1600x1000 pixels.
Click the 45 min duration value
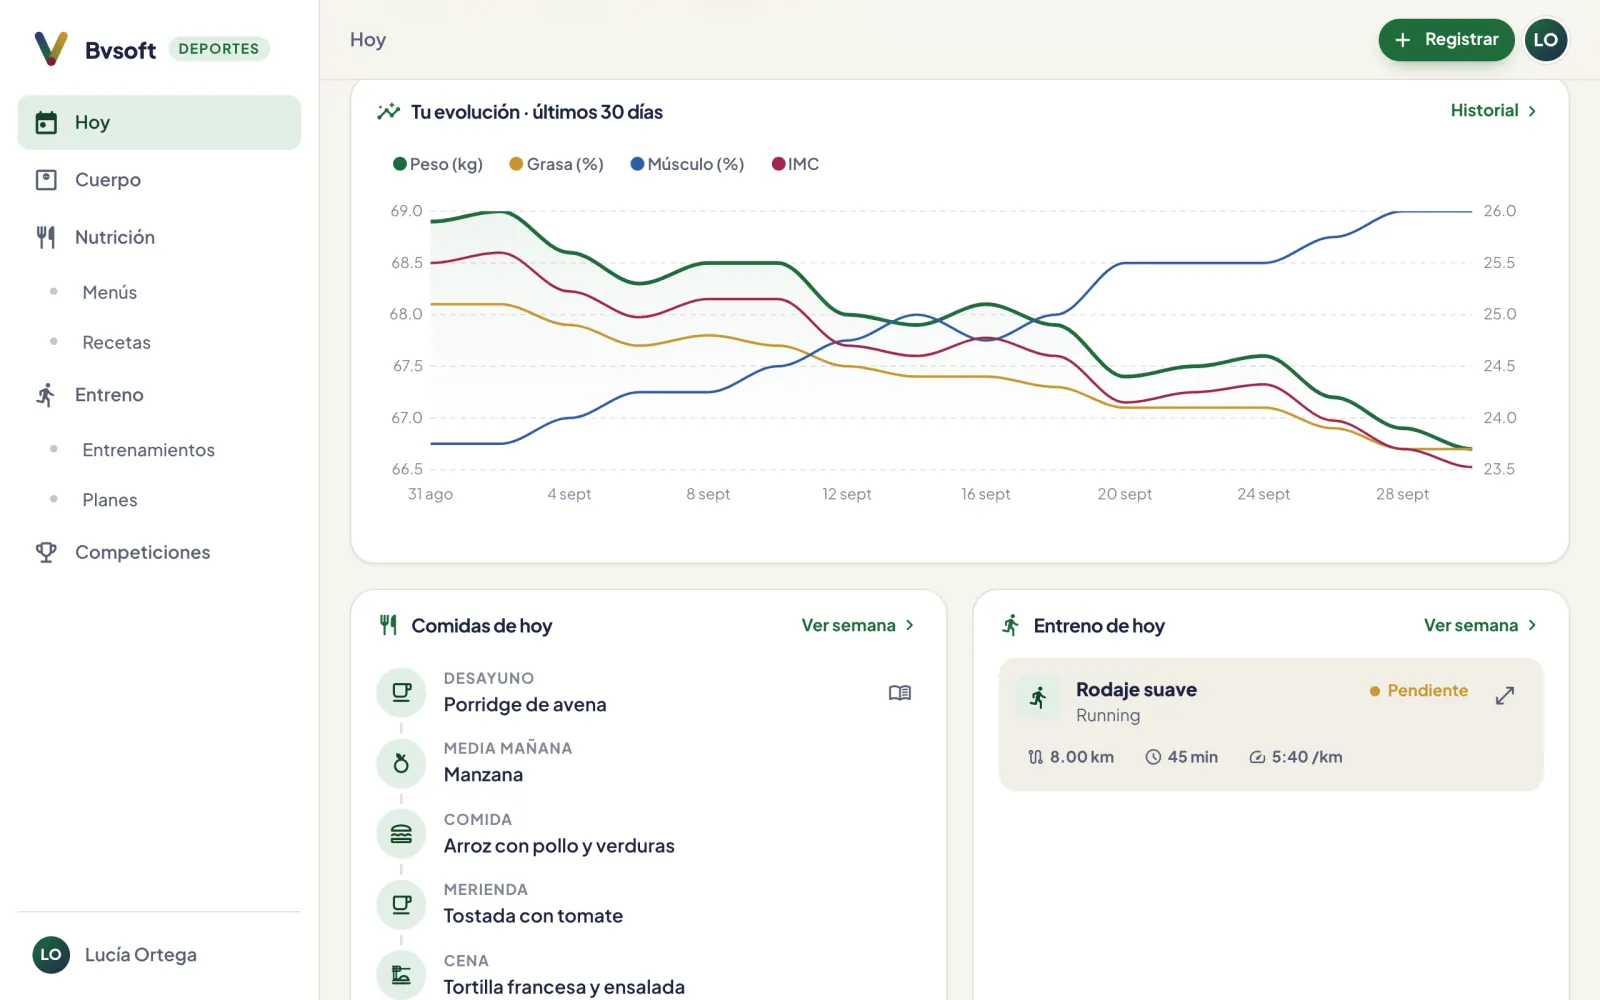(1182, 757)
